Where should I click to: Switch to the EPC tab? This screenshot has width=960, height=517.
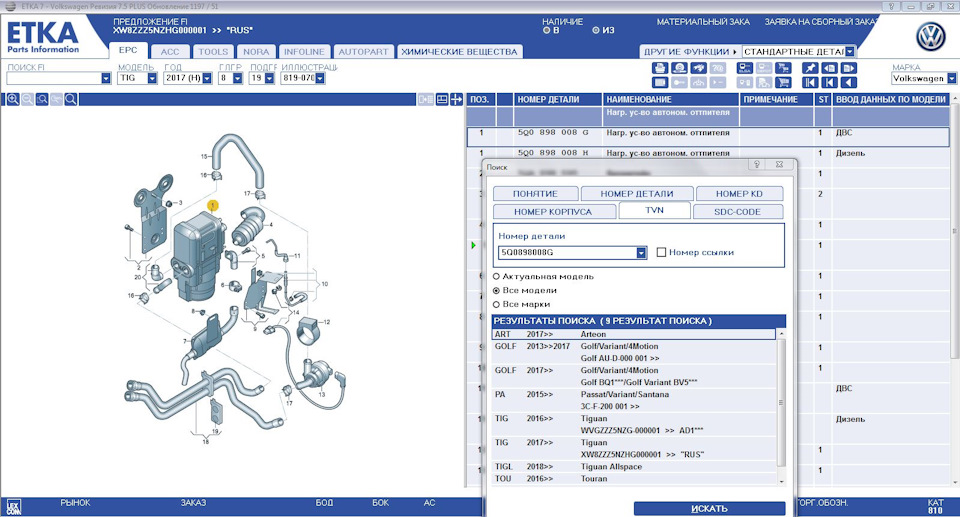coord(128,50)
